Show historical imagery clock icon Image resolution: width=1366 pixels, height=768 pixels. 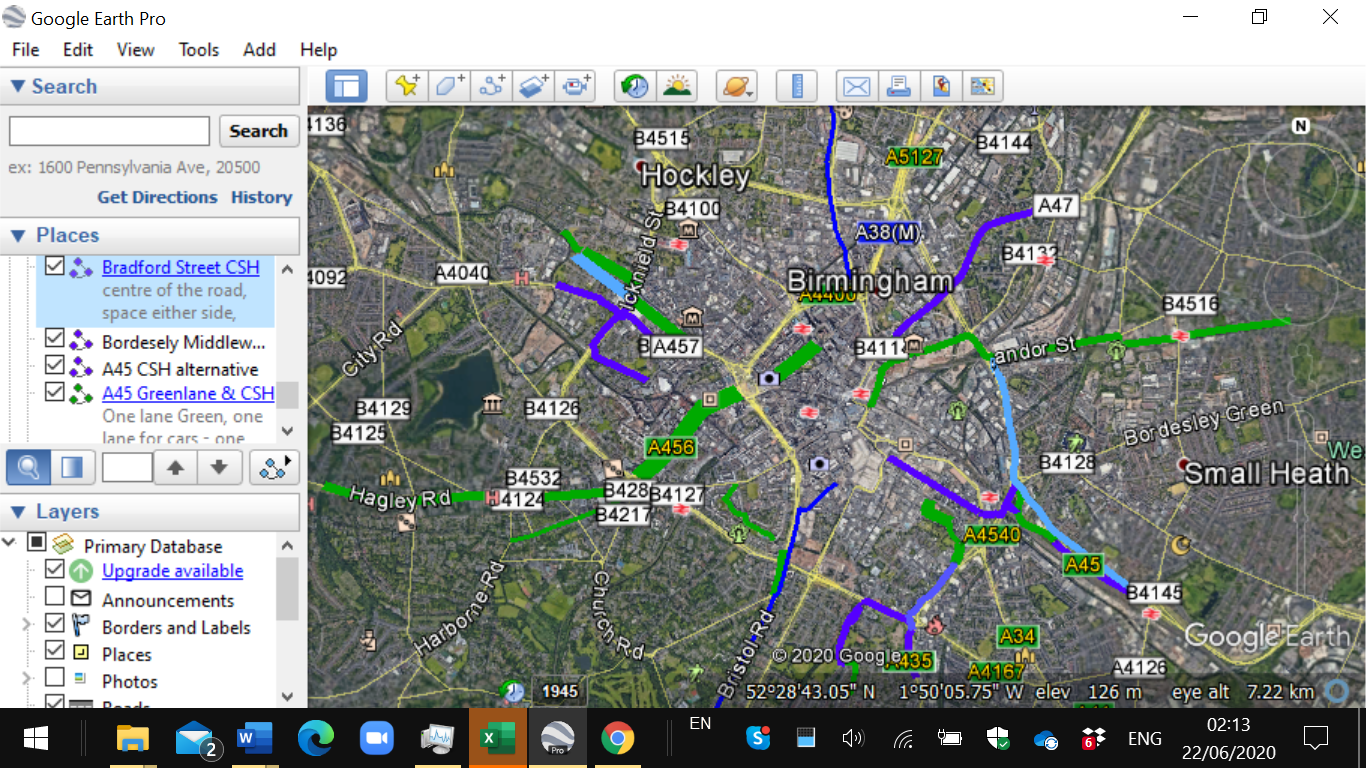tap(634, 86)
